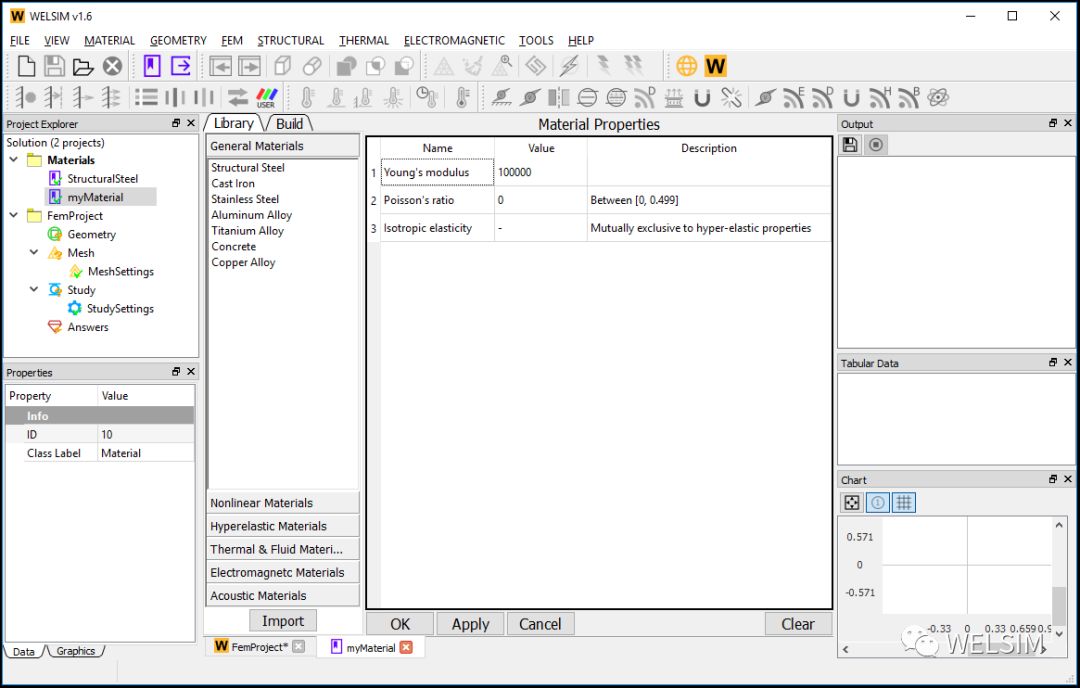This screenshot has height=688, width=1080.
Task: Click the OK button
Action: (399, 624)
